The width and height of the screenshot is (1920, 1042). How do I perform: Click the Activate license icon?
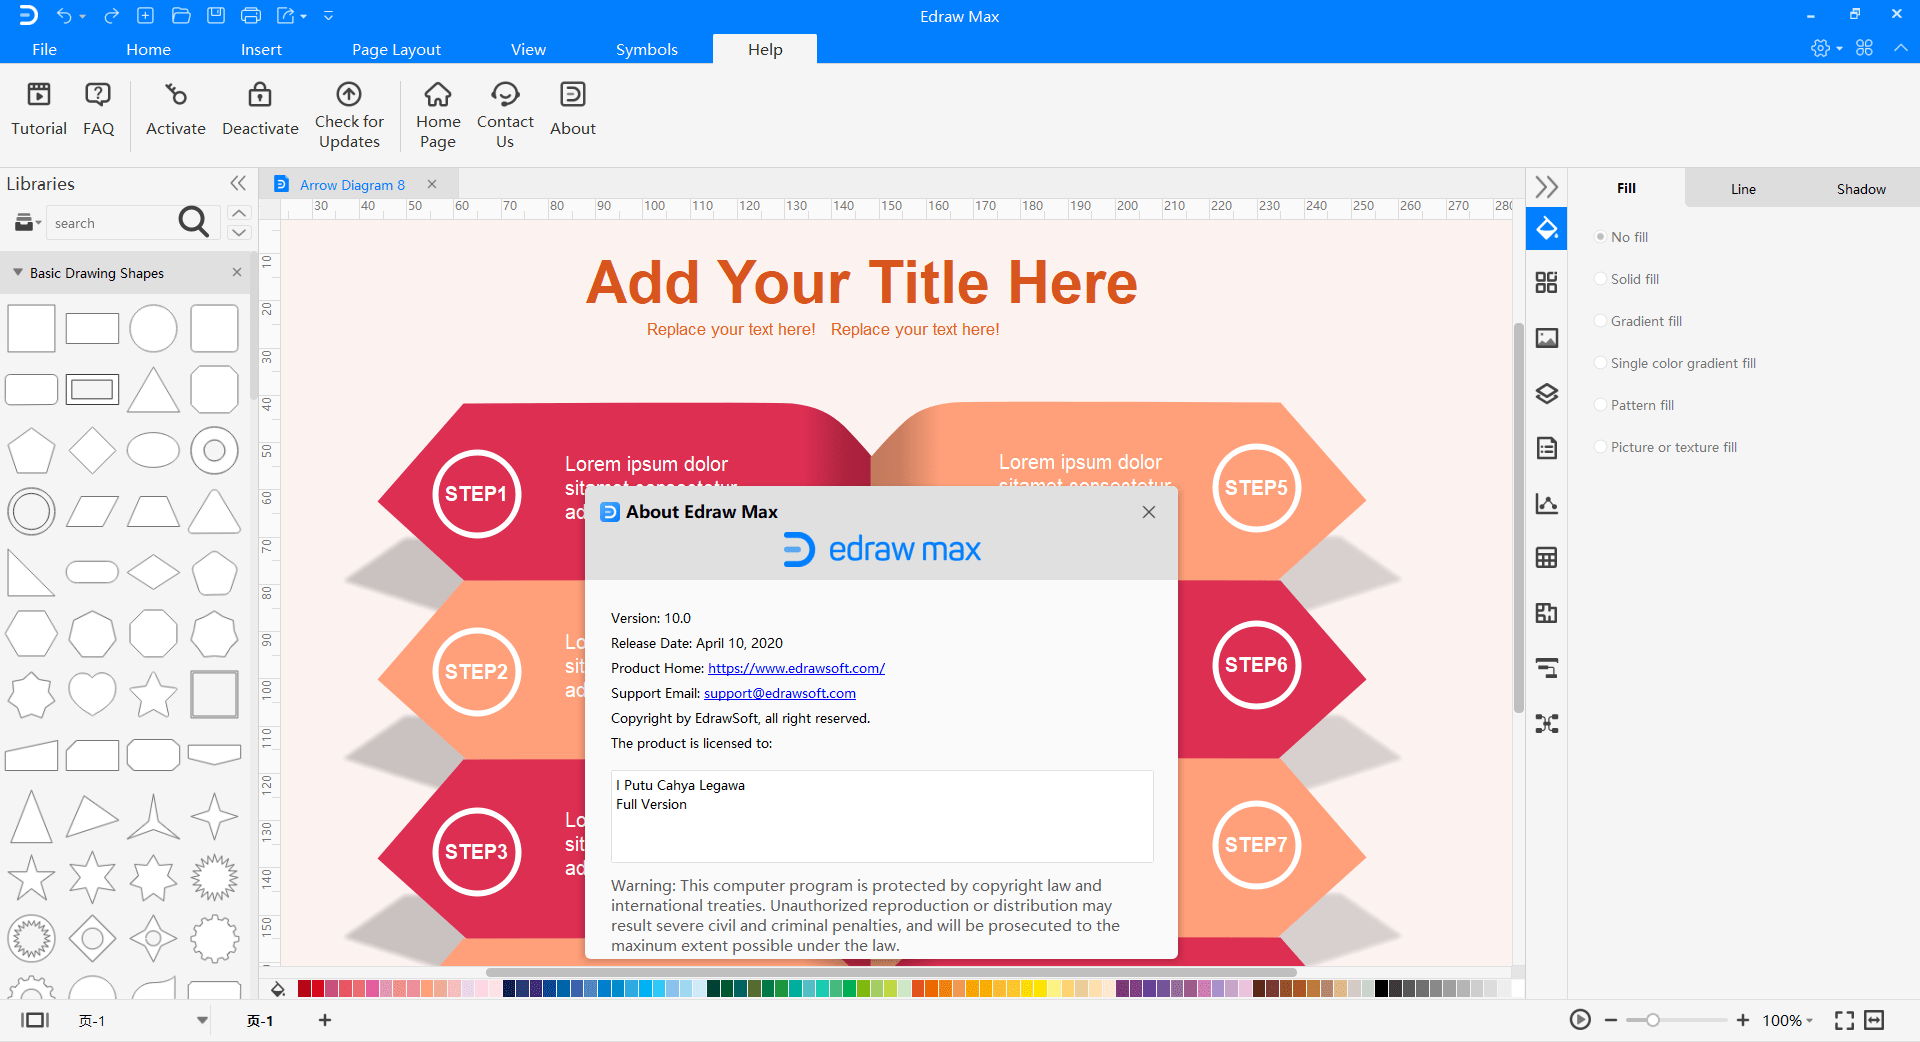176,95
